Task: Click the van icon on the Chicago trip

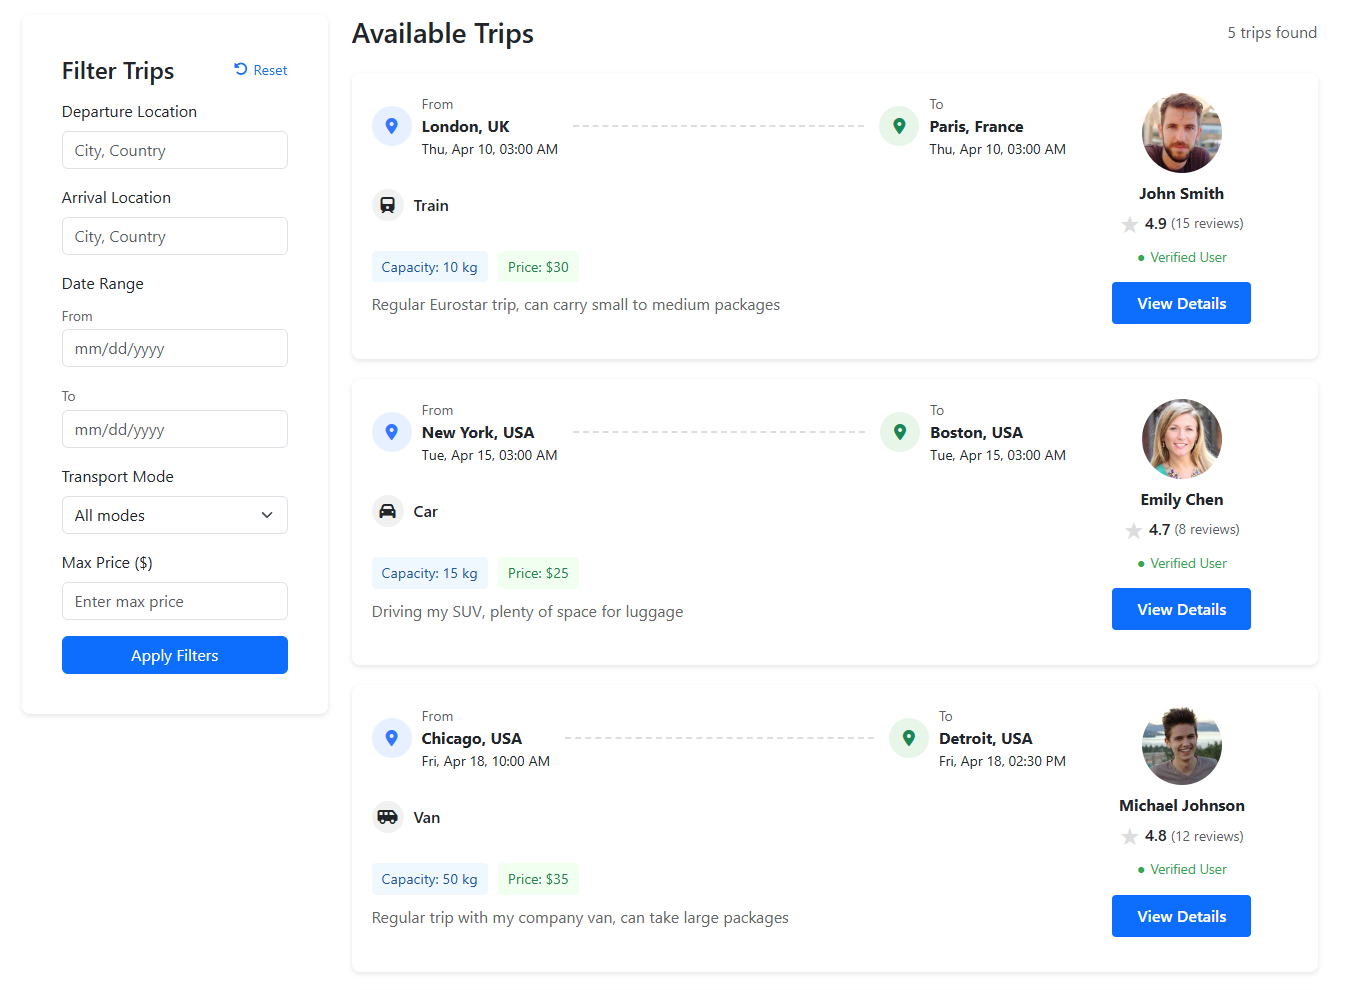Action: click(x=388, y=817)
